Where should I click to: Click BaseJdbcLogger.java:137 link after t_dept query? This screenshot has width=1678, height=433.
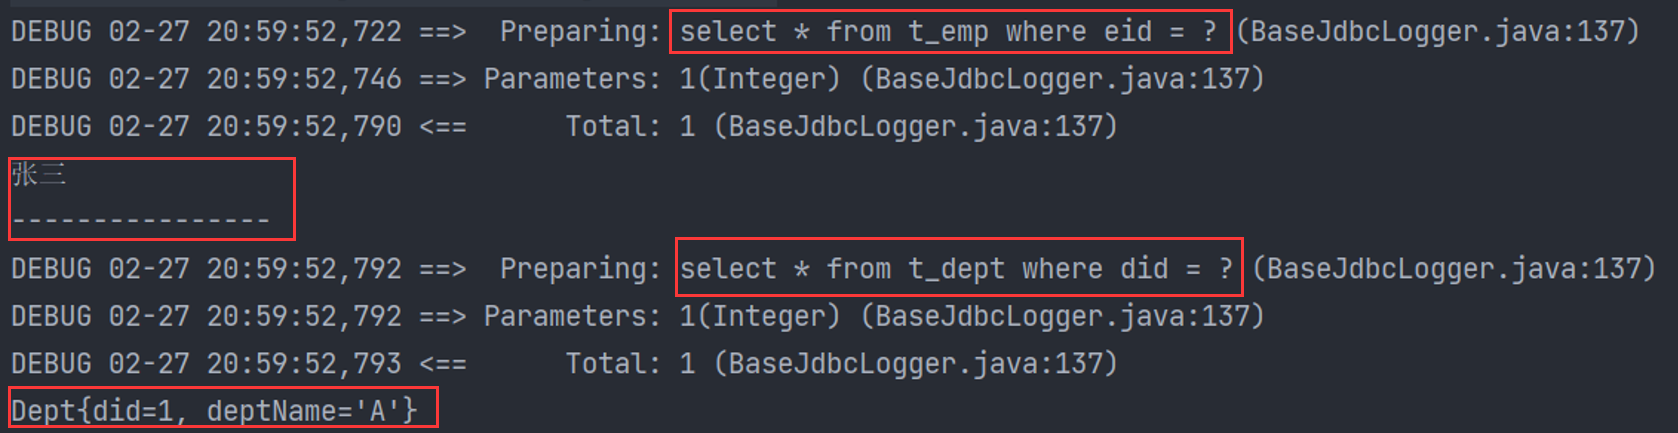pyautogui.click(x=1453, y=269)
